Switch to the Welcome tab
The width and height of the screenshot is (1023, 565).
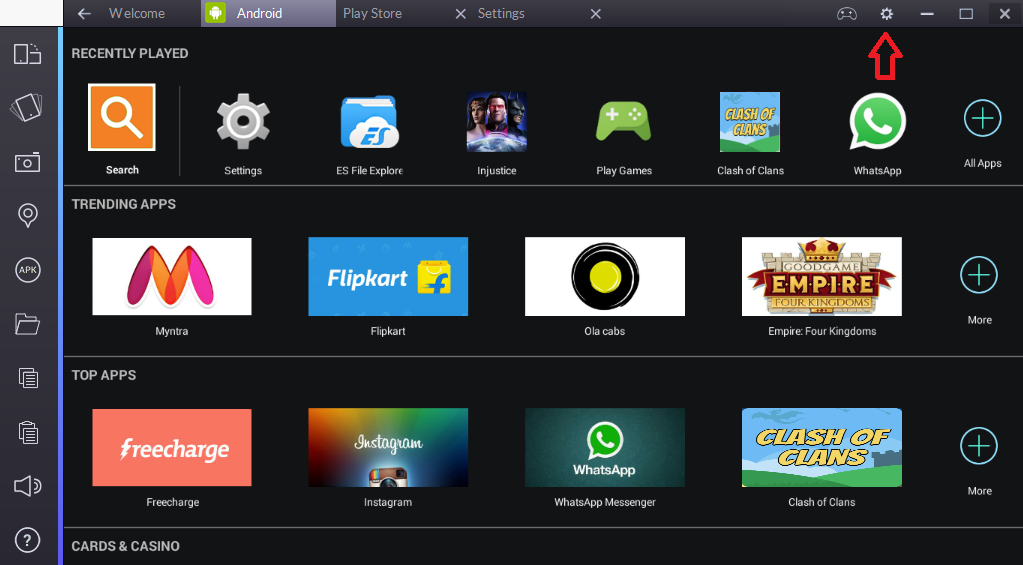136,14
